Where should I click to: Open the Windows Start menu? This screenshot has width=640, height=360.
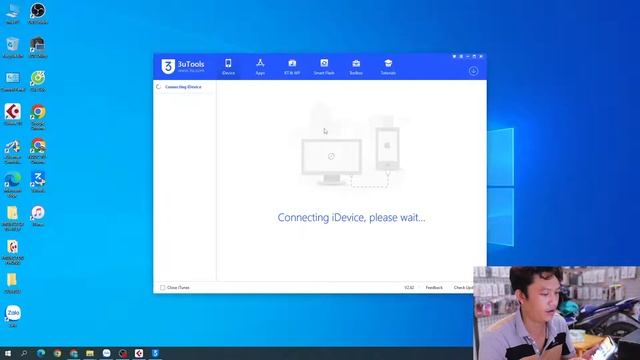click(x=7, y=353)
